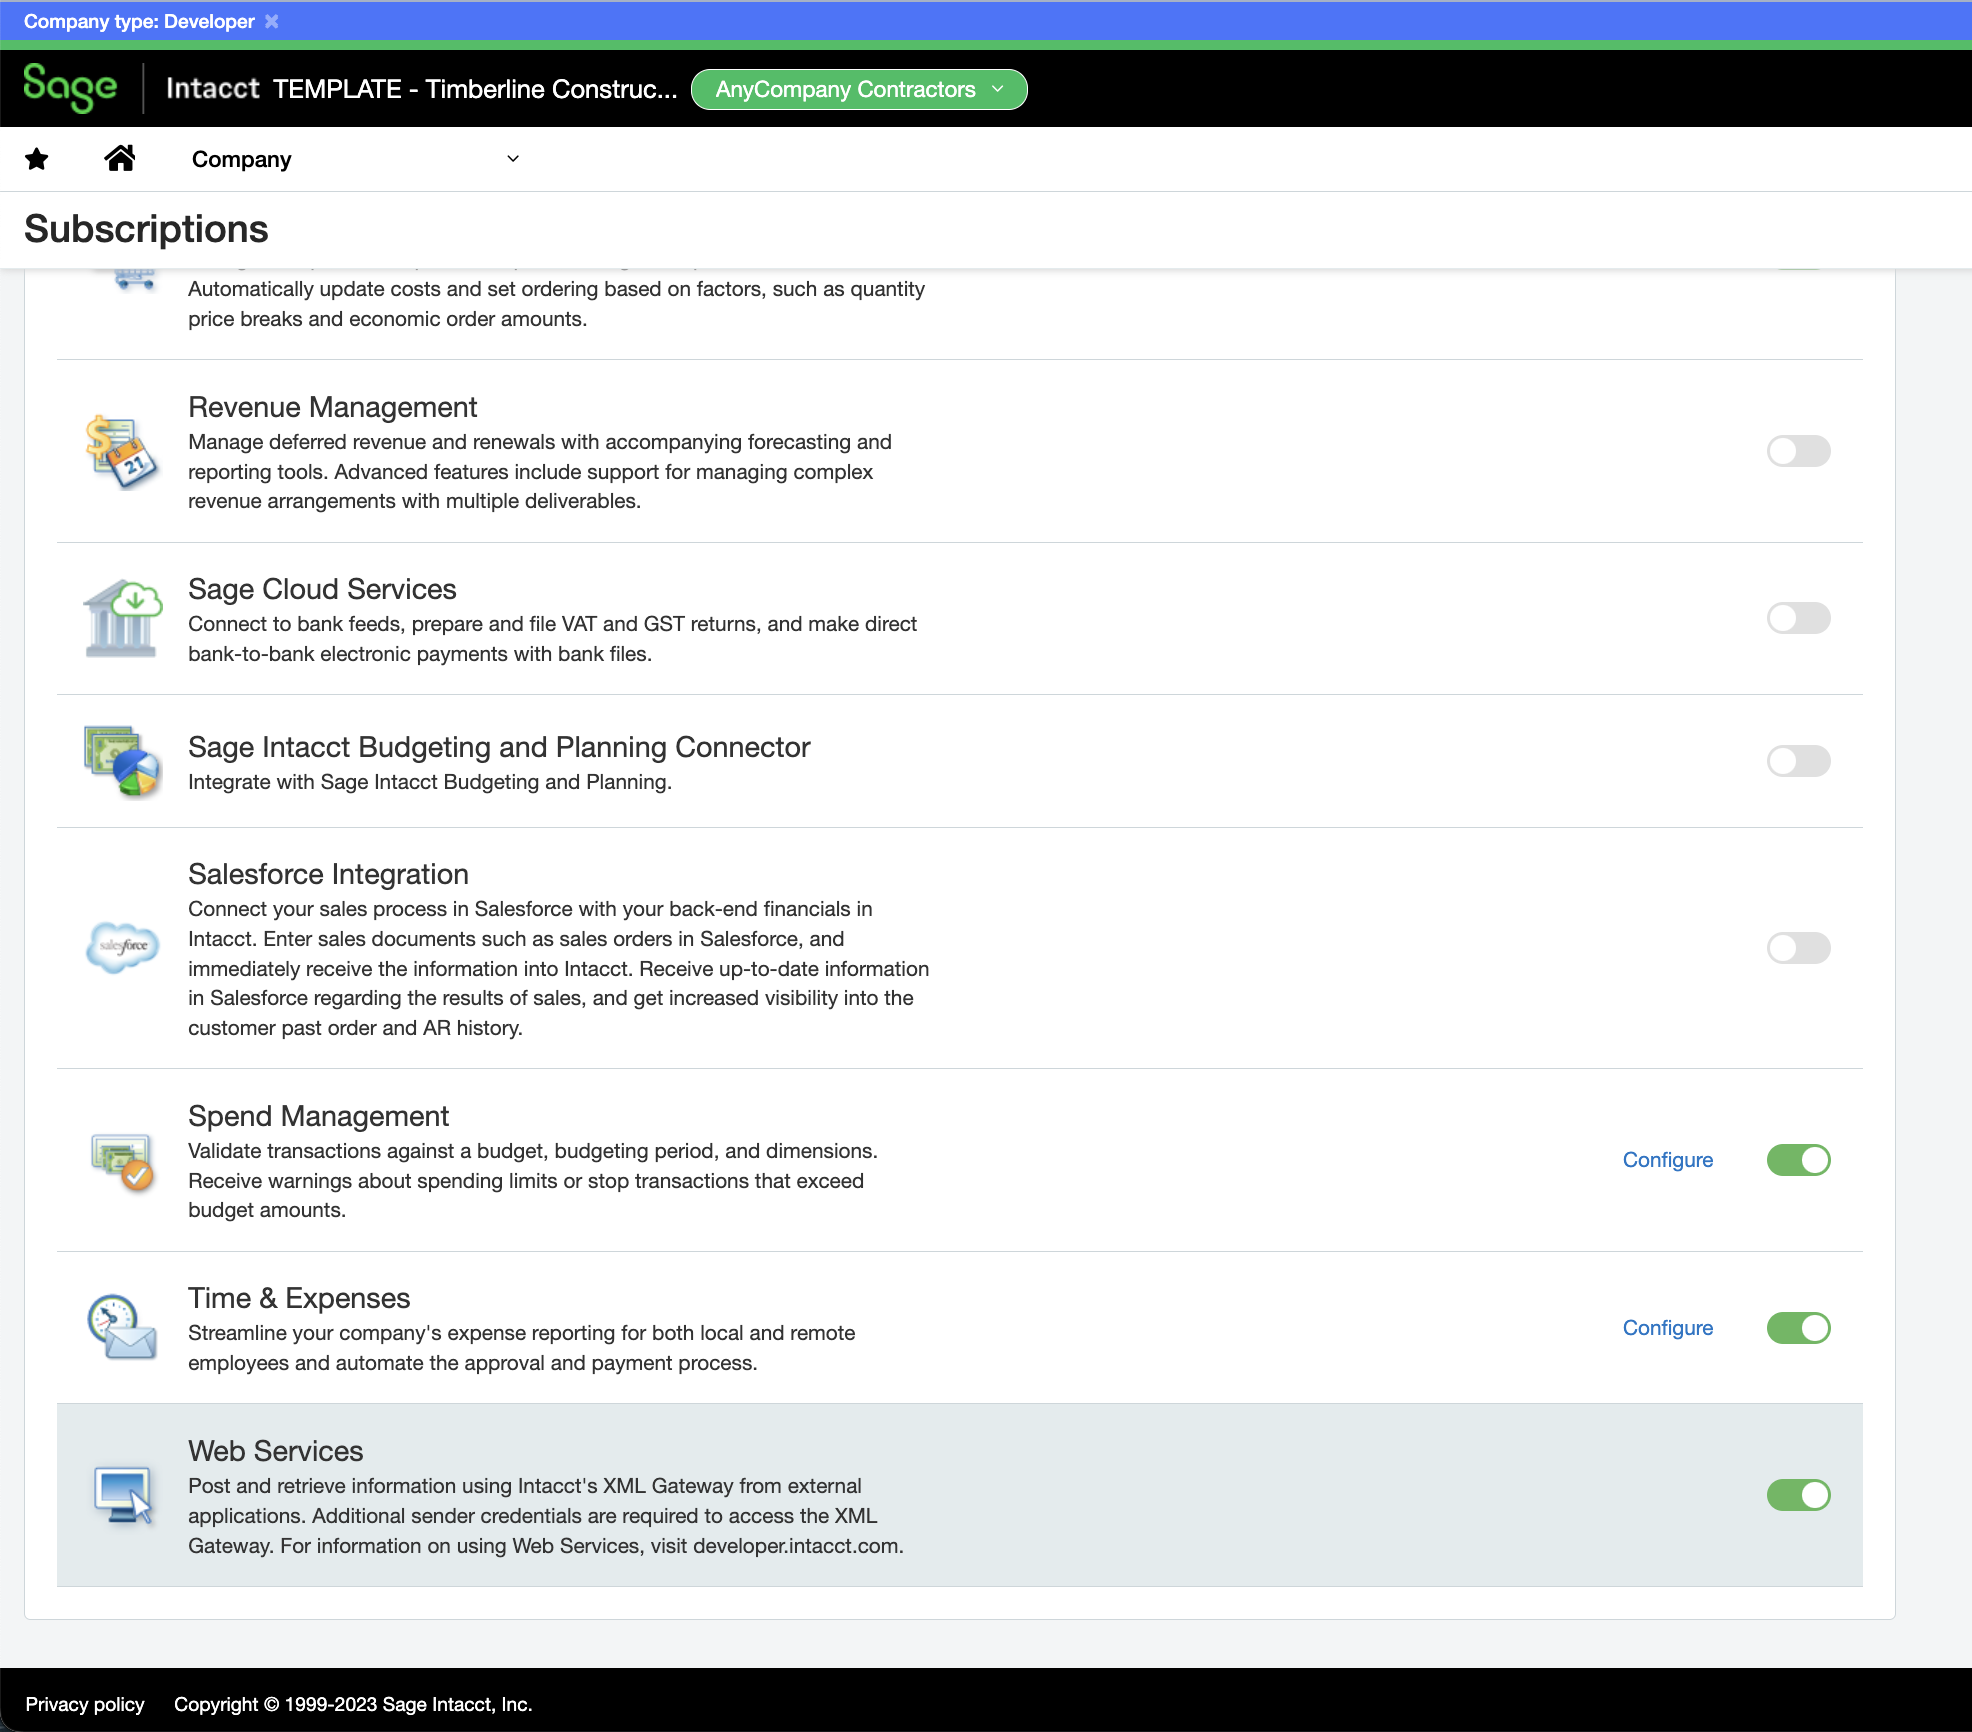Click the Revenue Management title
The height and width of the screenshot is (1732, 1972).
(332, 407)
